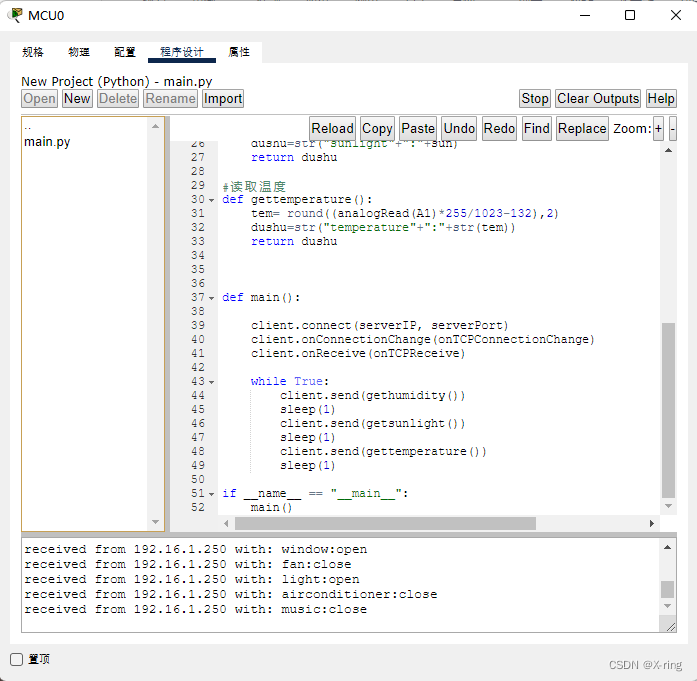The width and height of the screenshot is (697, 681).
Task: Paste into the code editor
Action: click(x=418, y=128)
